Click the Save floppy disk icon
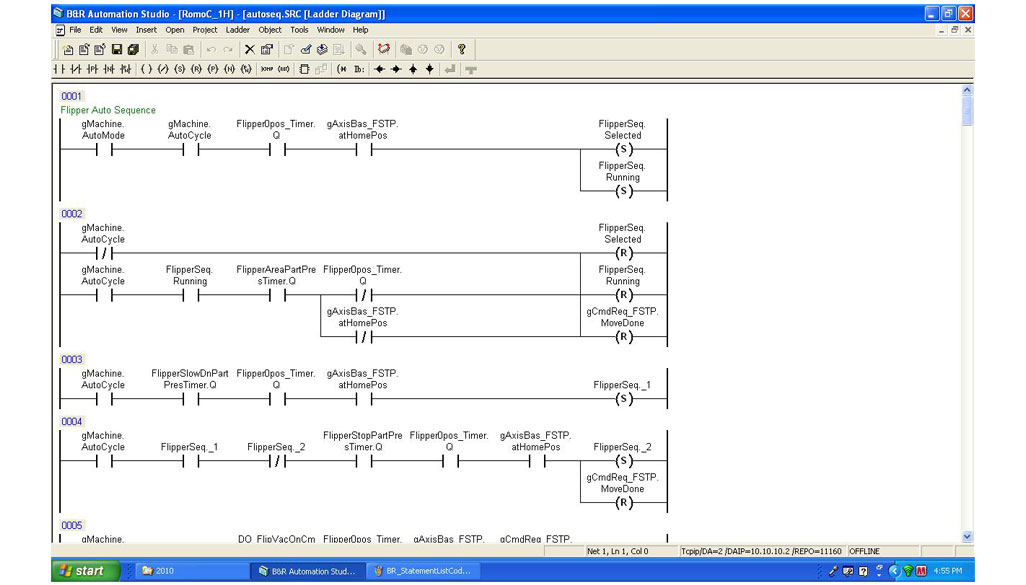 117,49
